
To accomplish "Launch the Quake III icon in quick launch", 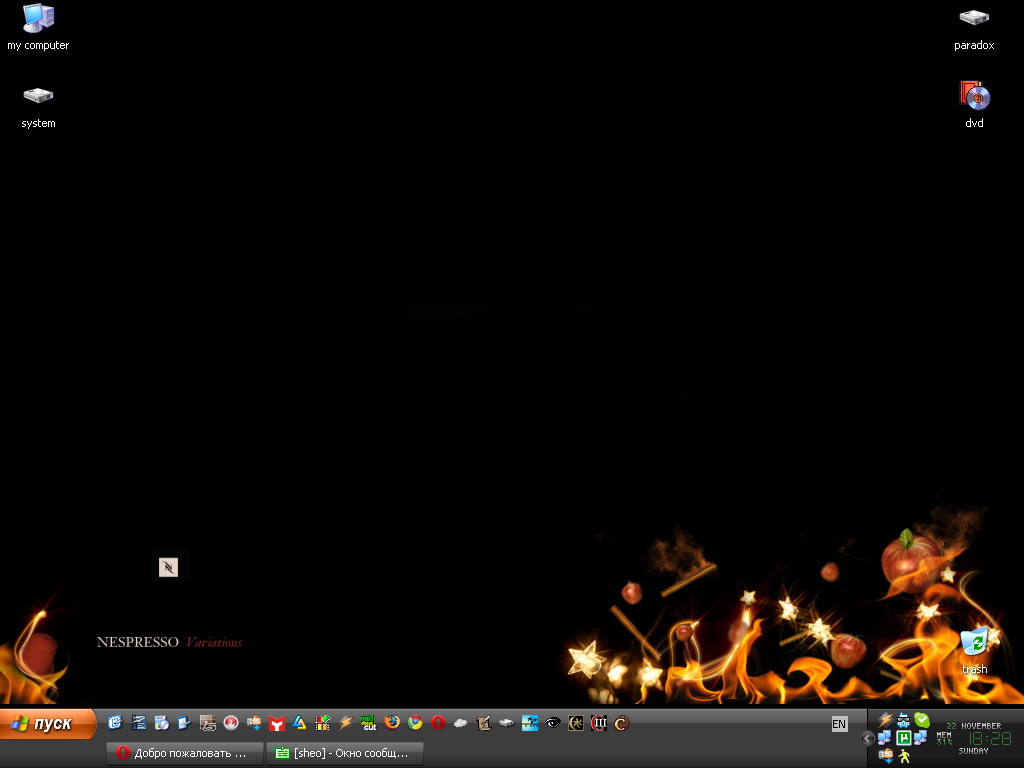I will (599, 723).
